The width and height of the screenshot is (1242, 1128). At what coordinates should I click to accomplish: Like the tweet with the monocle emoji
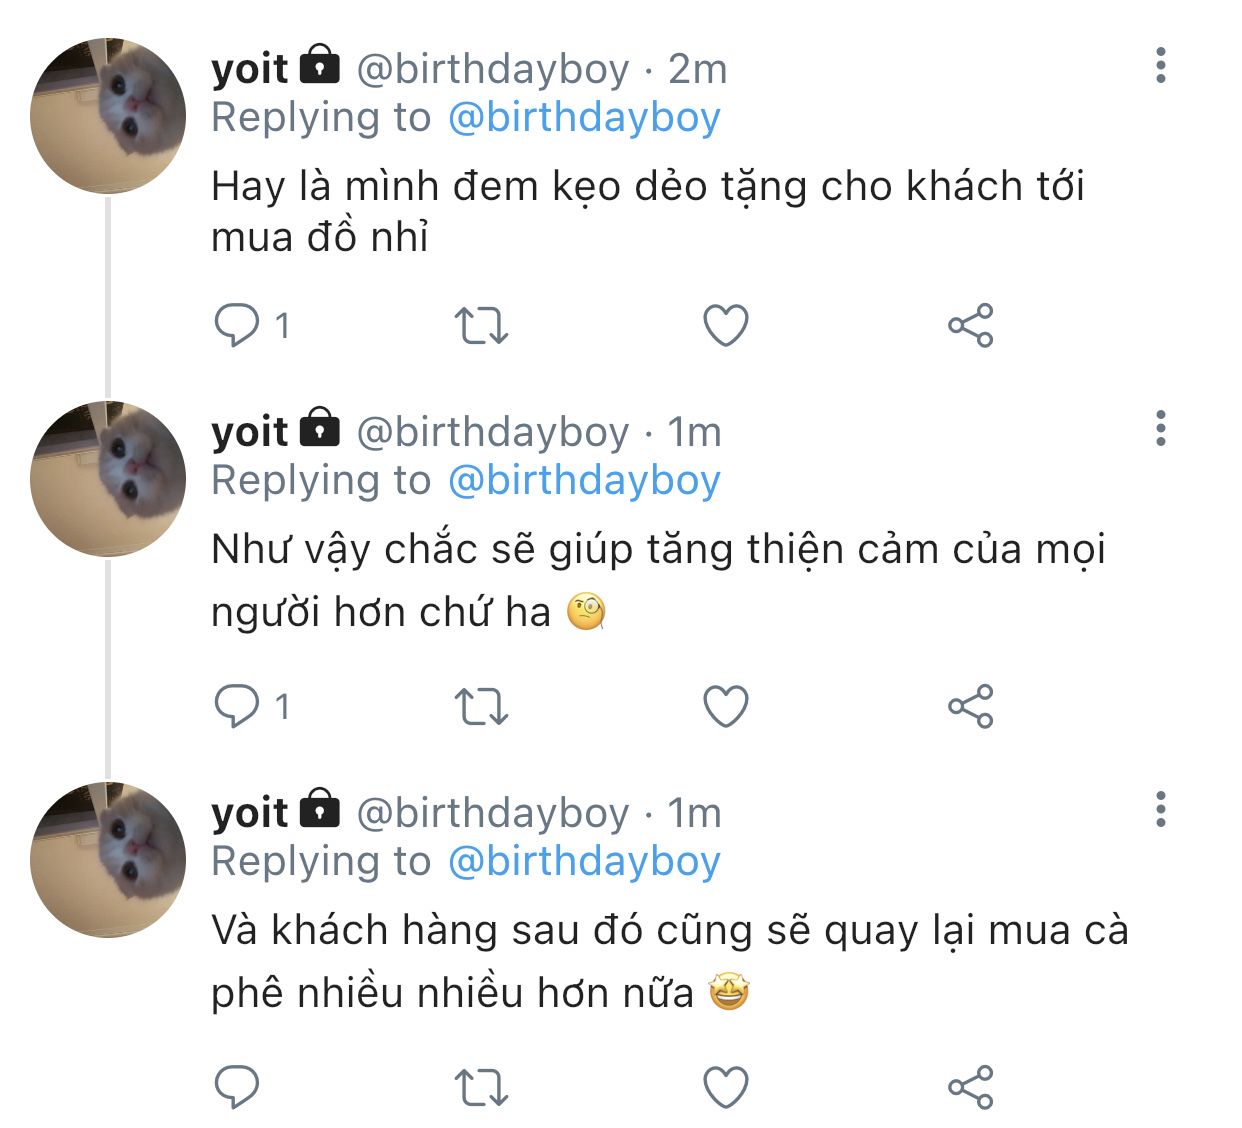tap(726, 707)
